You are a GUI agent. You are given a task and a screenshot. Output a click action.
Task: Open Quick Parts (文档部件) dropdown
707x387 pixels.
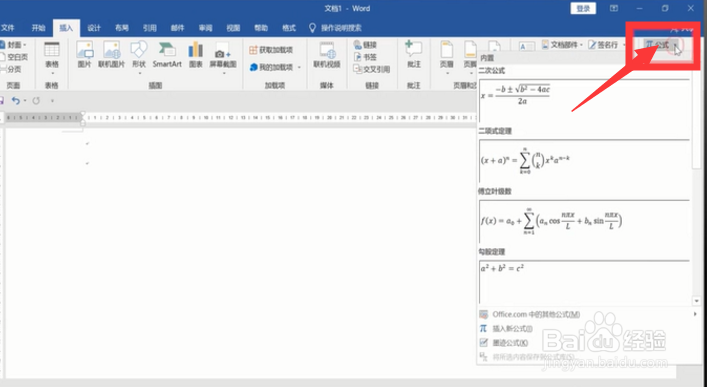click(562, 45)
